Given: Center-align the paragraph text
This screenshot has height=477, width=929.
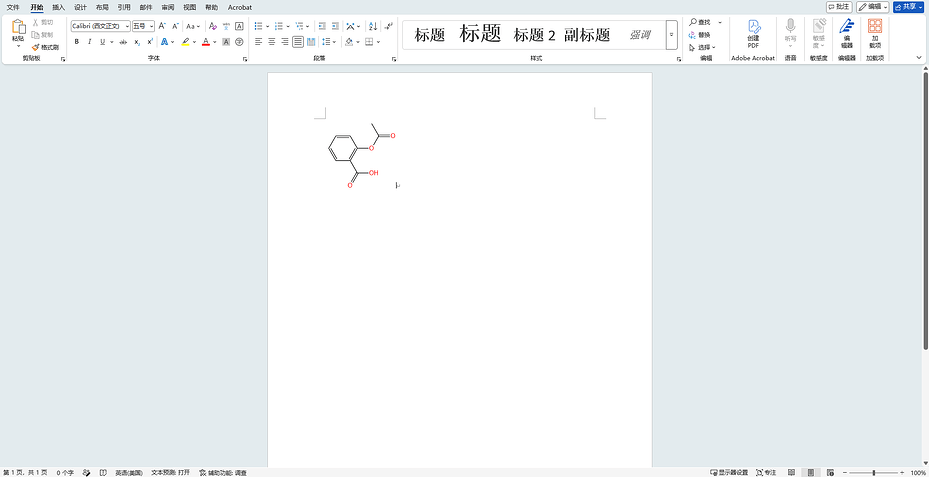Looking at the screenshot, I should pyautogui.click(x=272, y=42).
